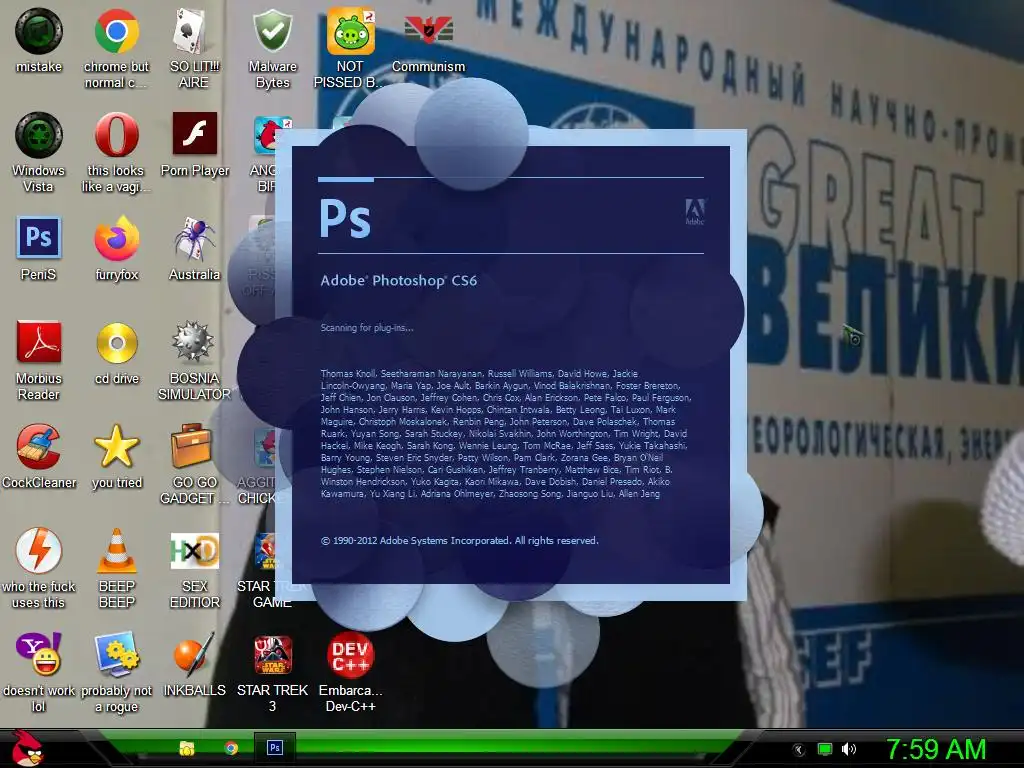Open the 'GO GO GADGET...' briefcase icon

tap(191, 445)
